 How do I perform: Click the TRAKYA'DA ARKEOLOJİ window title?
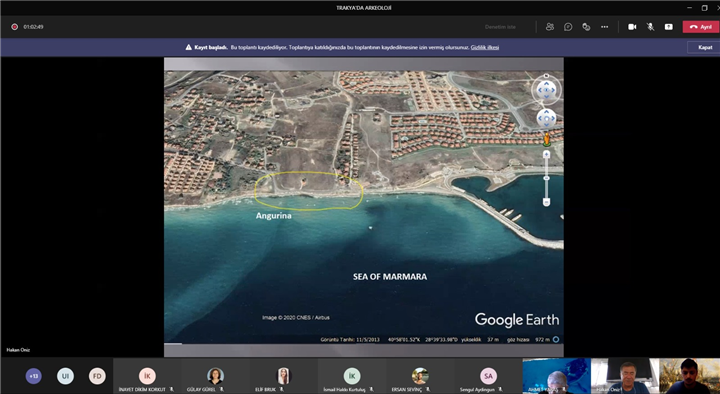tap(364, 8)
